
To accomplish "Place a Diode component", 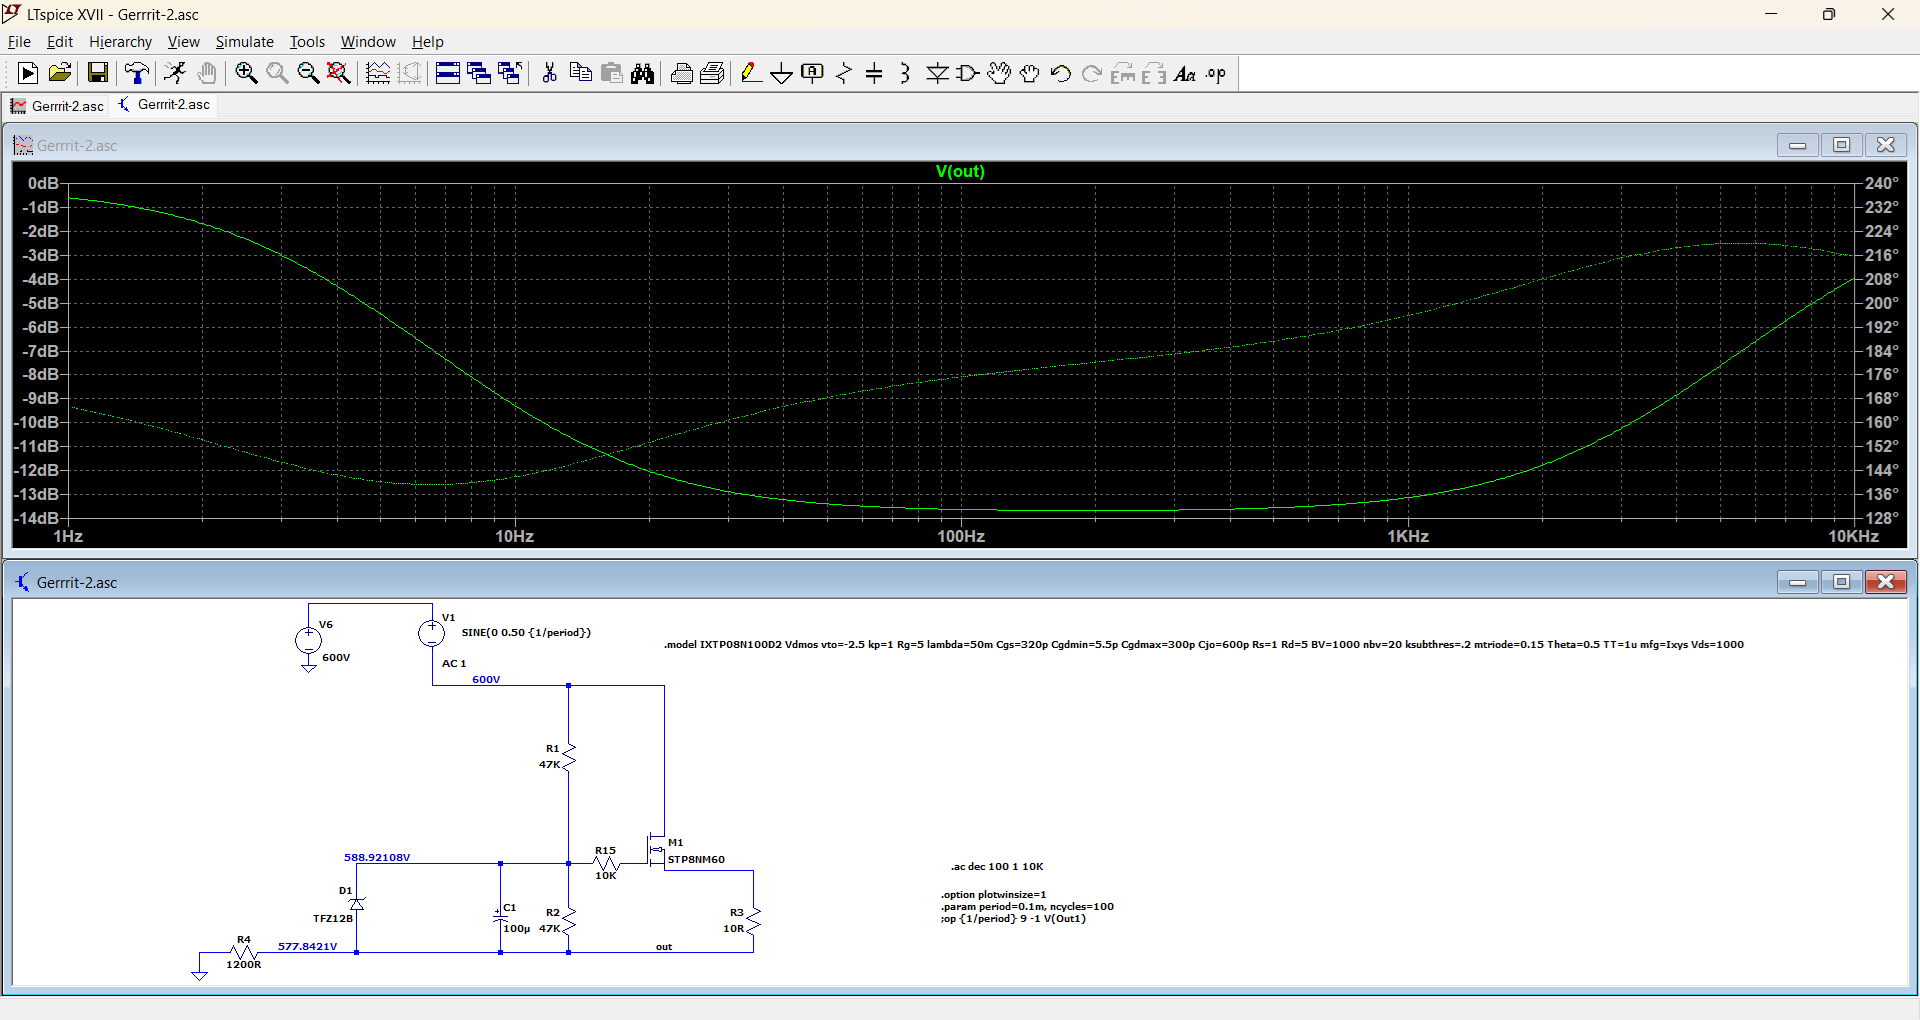I will 937,73.
